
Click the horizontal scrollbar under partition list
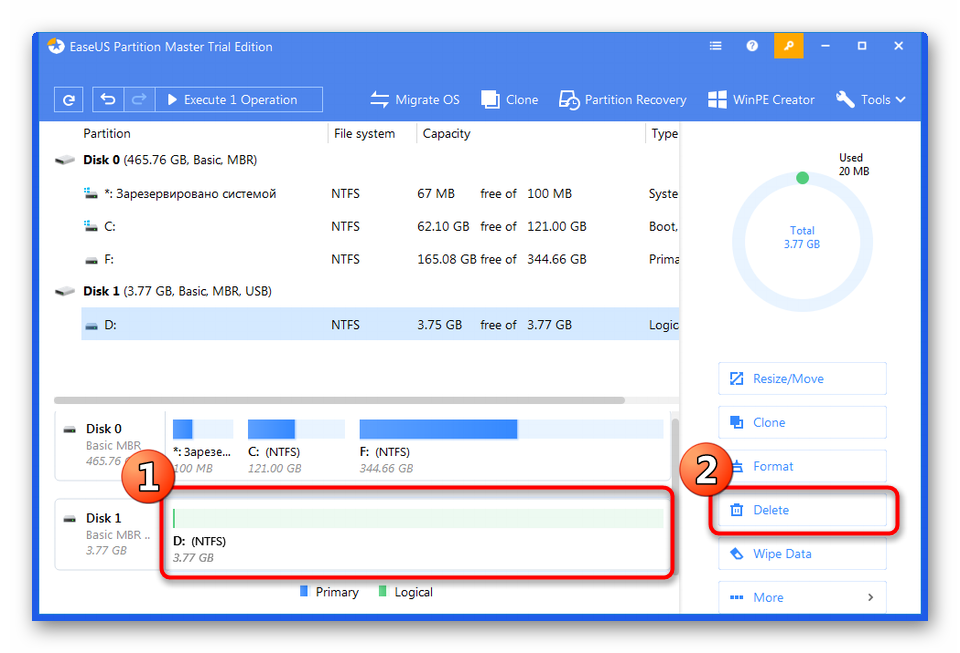(340, 400)
